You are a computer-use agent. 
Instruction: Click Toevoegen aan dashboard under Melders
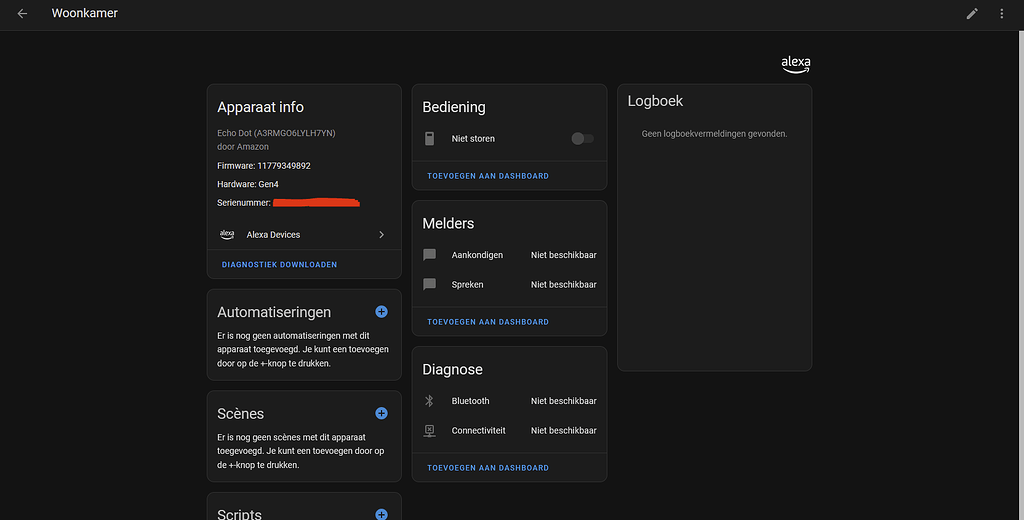[488, 322]
